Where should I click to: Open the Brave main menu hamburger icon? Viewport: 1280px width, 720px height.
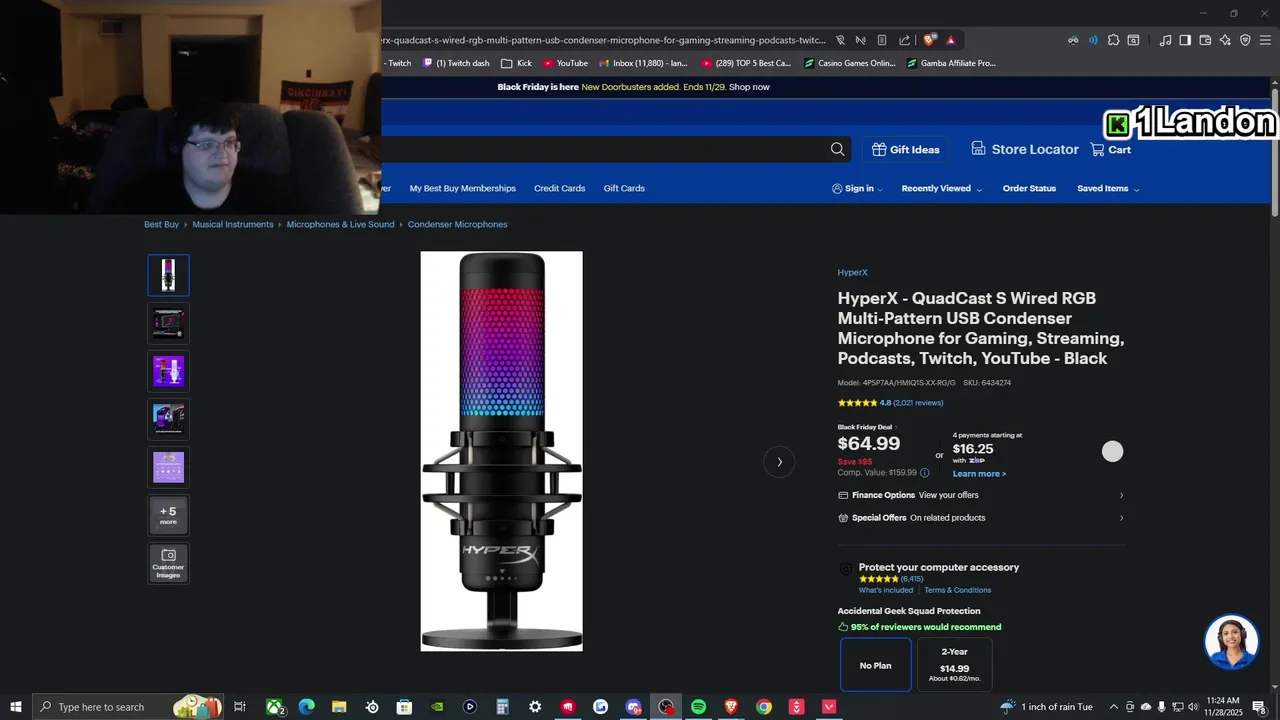[1266, 40]
